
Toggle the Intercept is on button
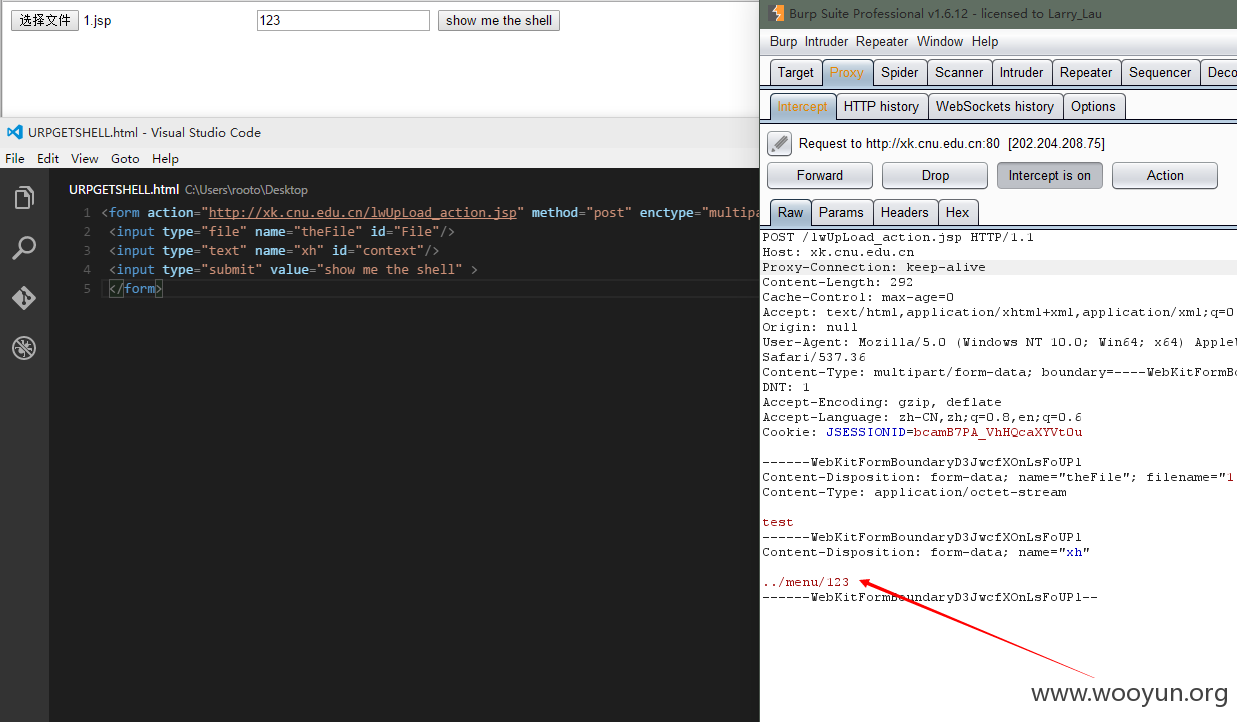(1049, 175)
